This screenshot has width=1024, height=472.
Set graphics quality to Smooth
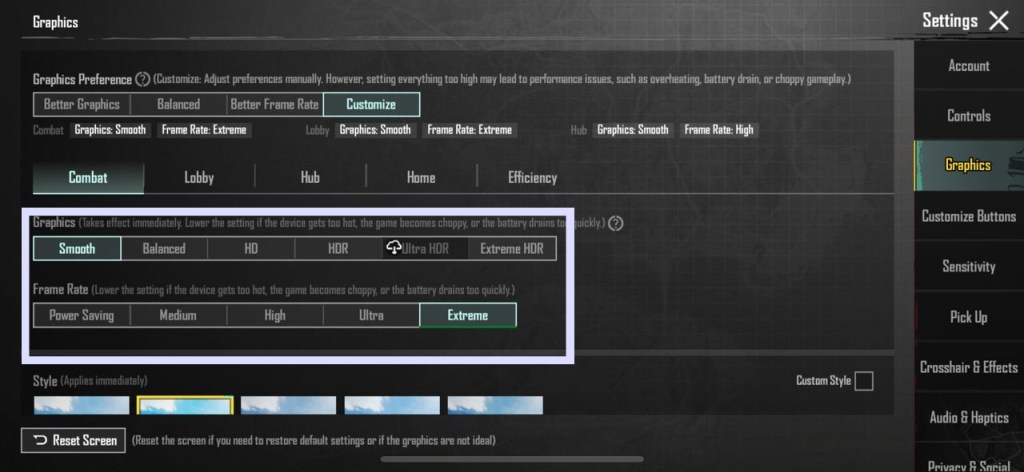point(77,249)
